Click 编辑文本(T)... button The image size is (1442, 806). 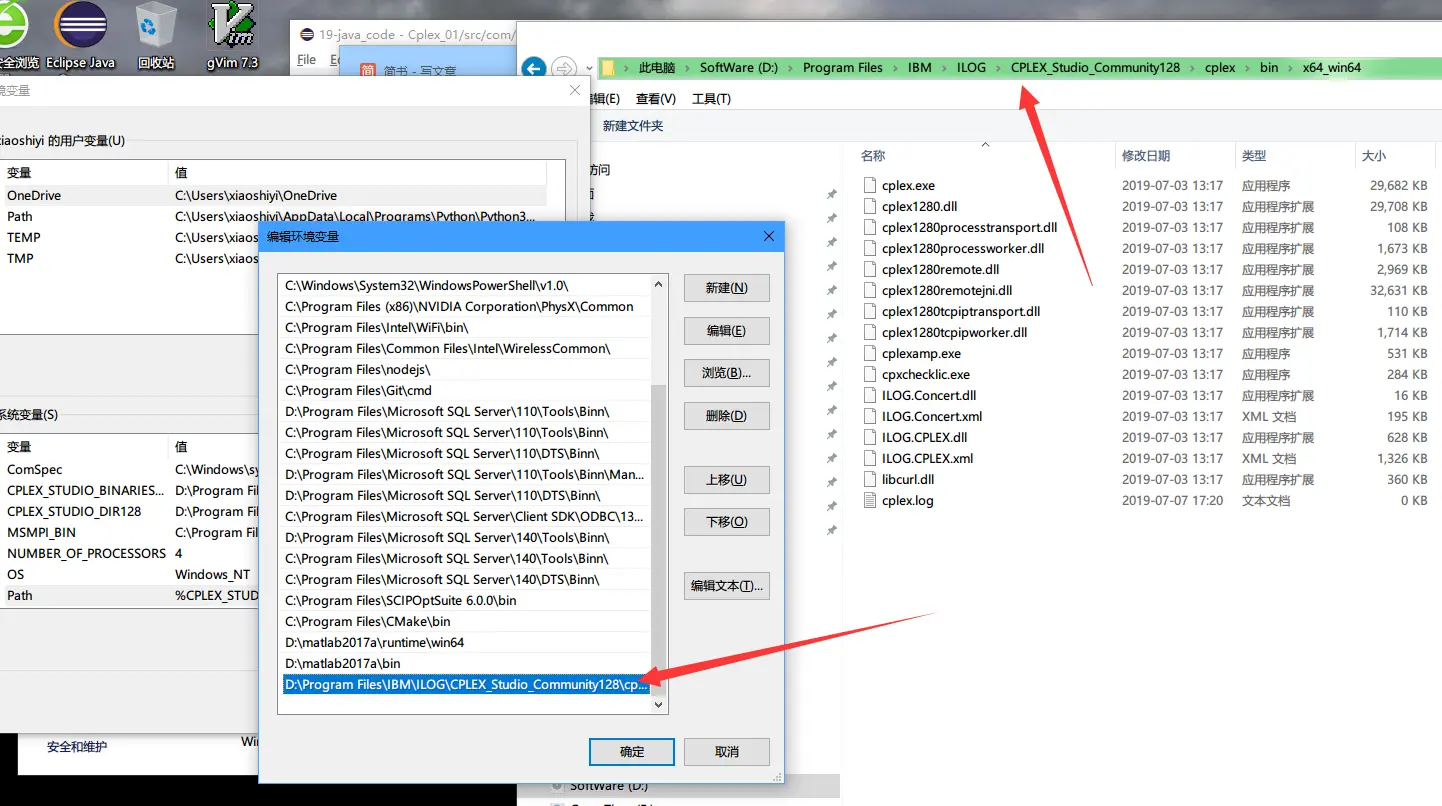tap(726, 586)
